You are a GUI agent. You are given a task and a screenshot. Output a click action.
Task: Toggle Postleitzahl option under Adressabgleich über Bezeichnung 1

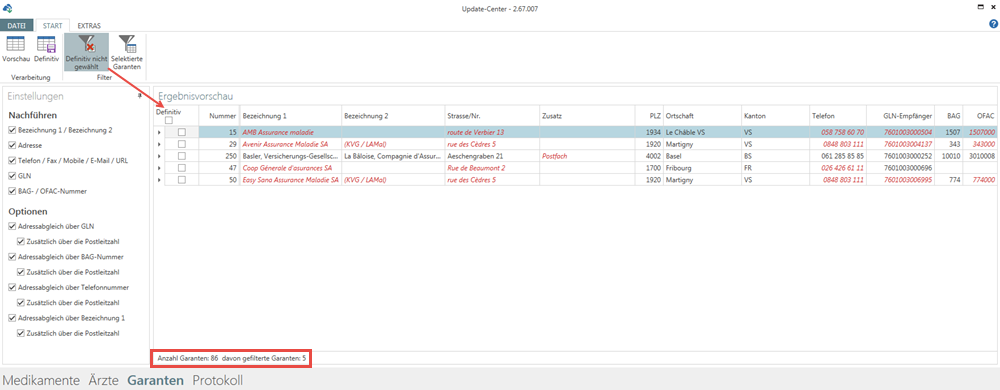click(21, 333)
